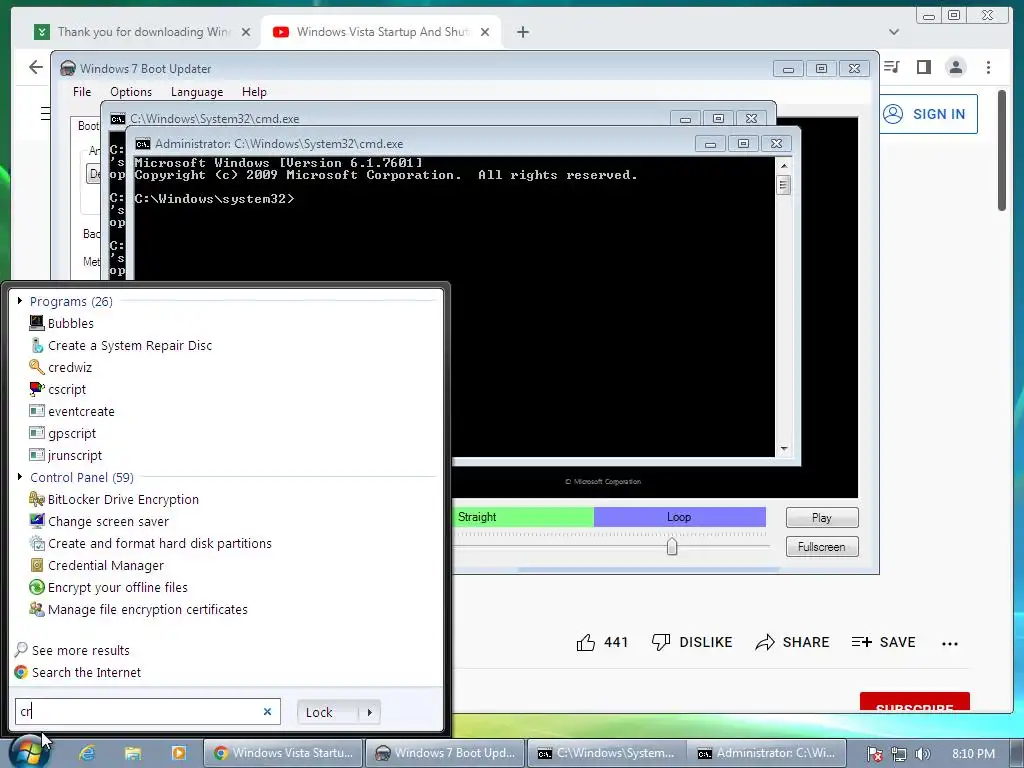1024x768 pixels.
Task: Open Internet Explorer from taskbar
Action: 87,753
